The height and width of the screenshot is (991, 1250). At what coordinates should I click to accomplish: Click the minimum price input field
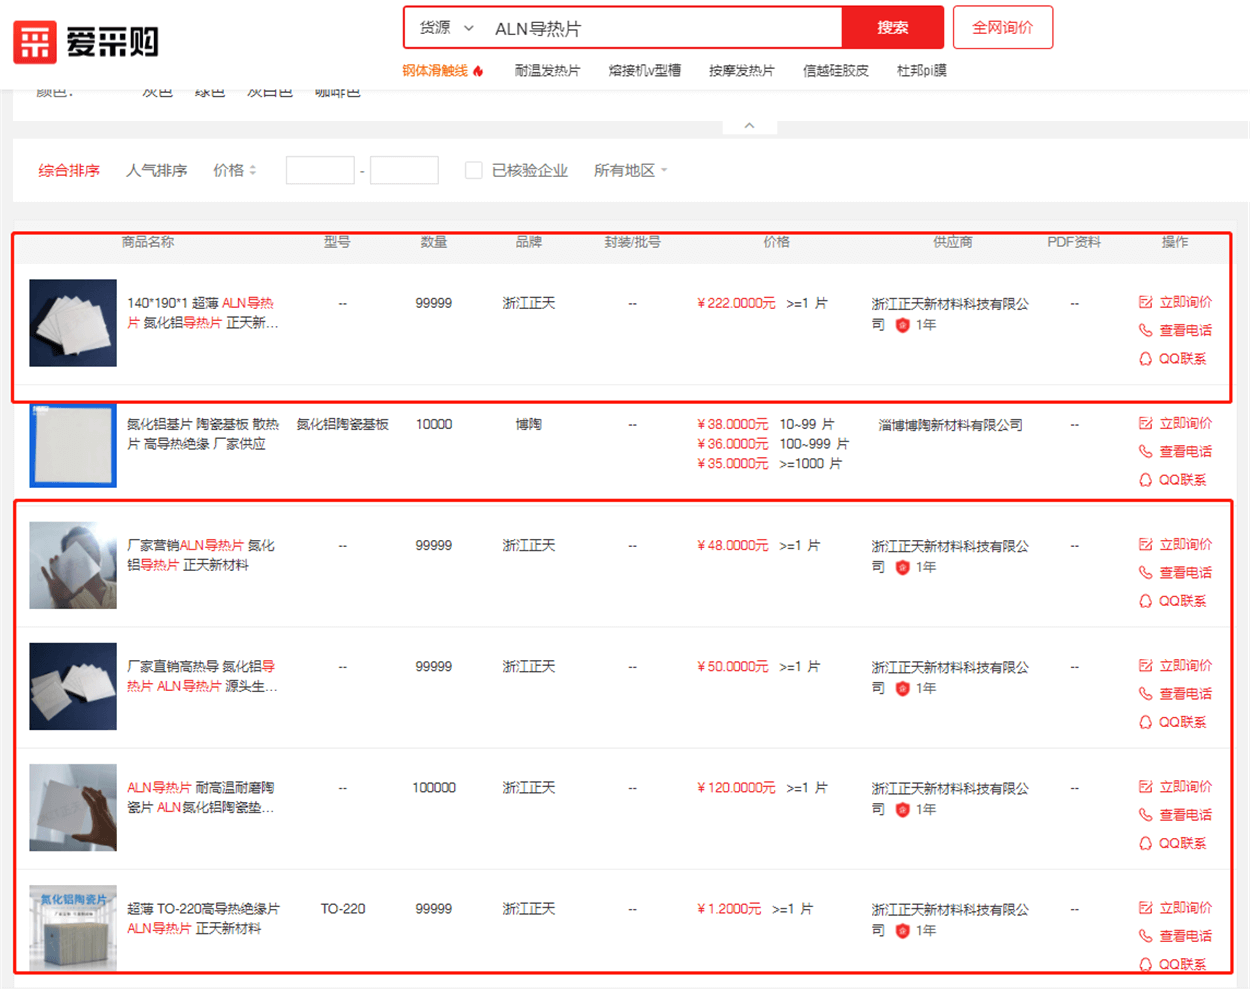coord(320,171)
